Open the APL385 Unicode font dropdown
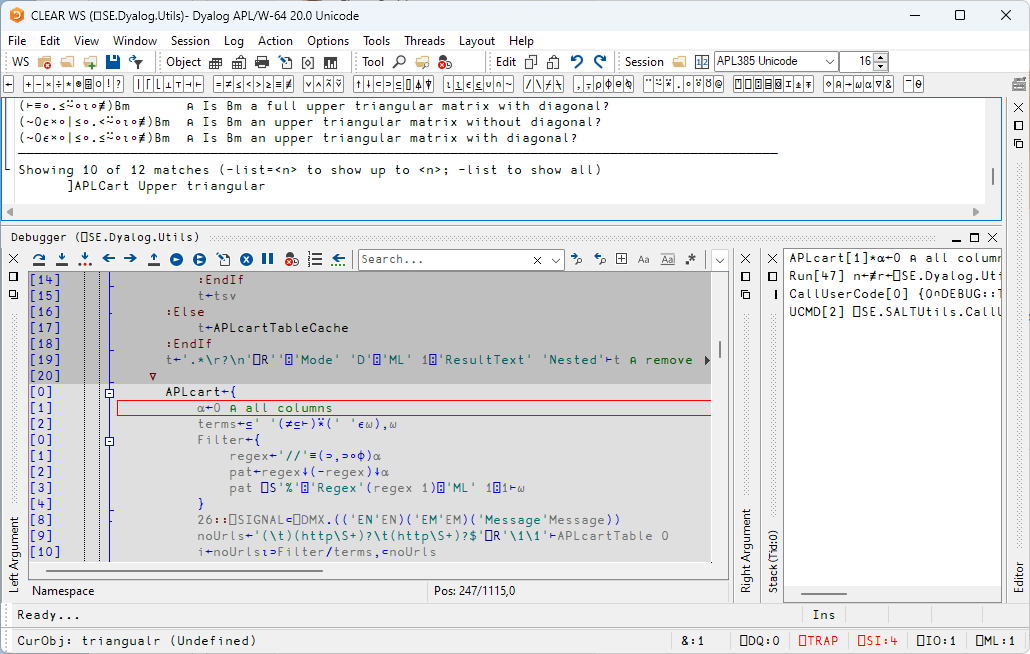This screenshot has height=654, width=1030. (829, 62)
